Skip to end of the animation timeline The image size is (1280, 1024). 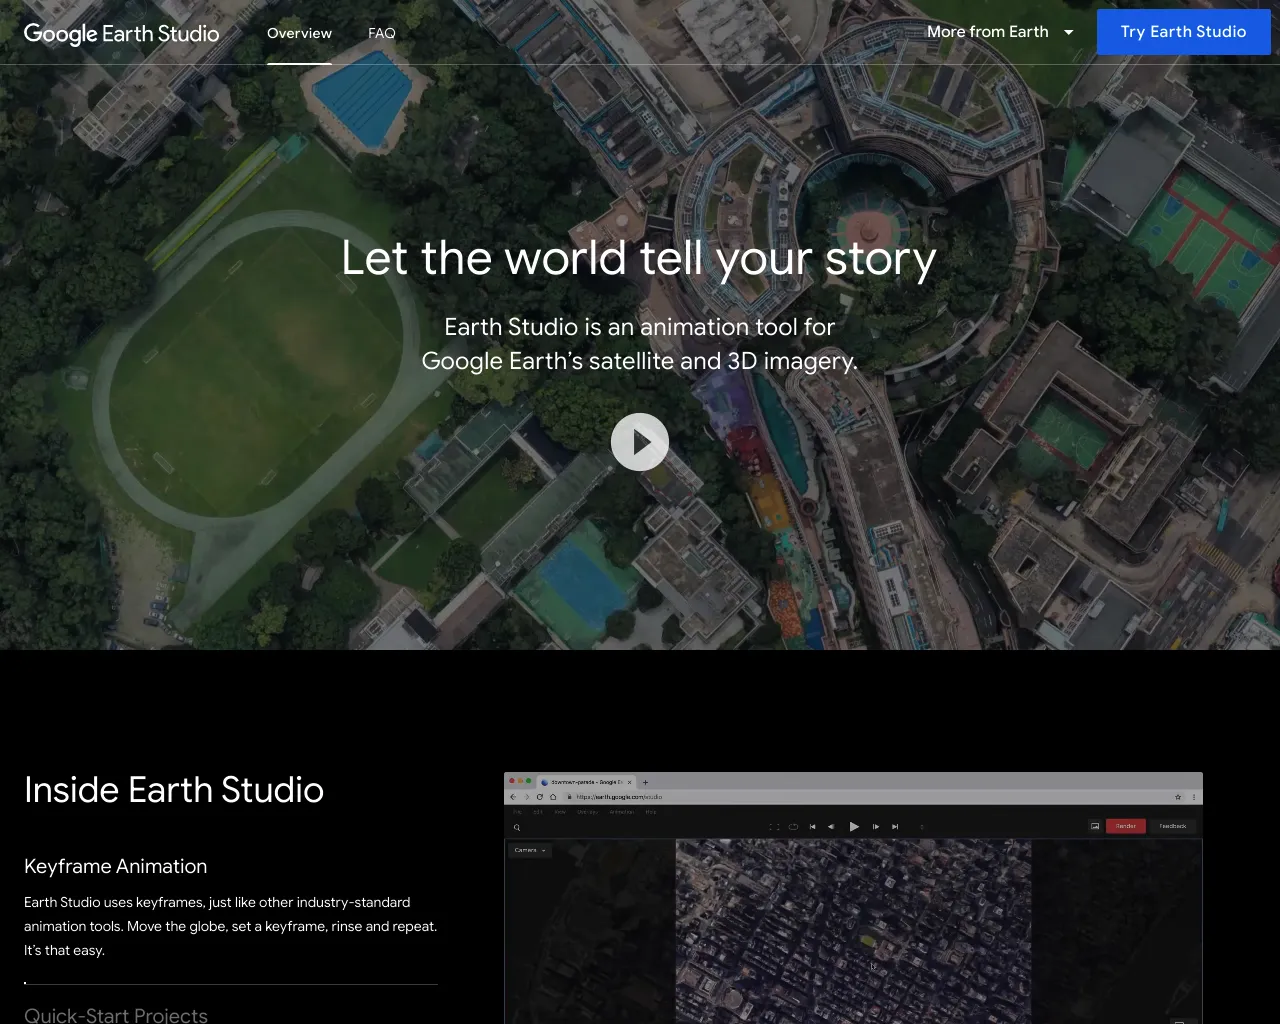tap(896, 827)
